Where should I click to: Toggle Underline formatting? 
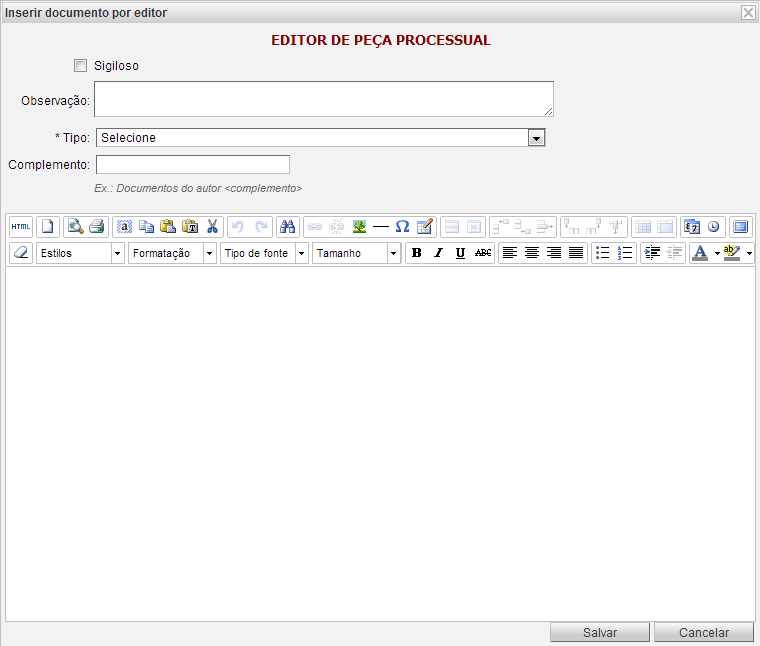click(460, 252)
